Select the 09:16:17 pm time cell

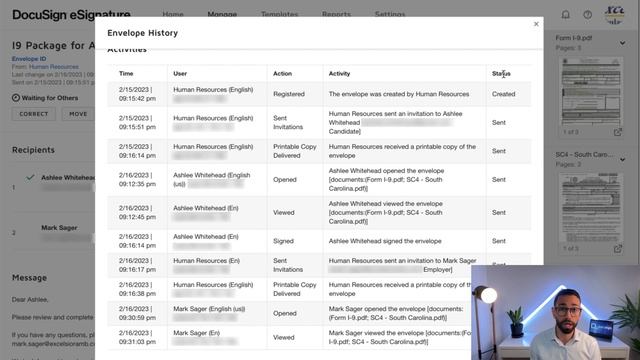(137, 265)
